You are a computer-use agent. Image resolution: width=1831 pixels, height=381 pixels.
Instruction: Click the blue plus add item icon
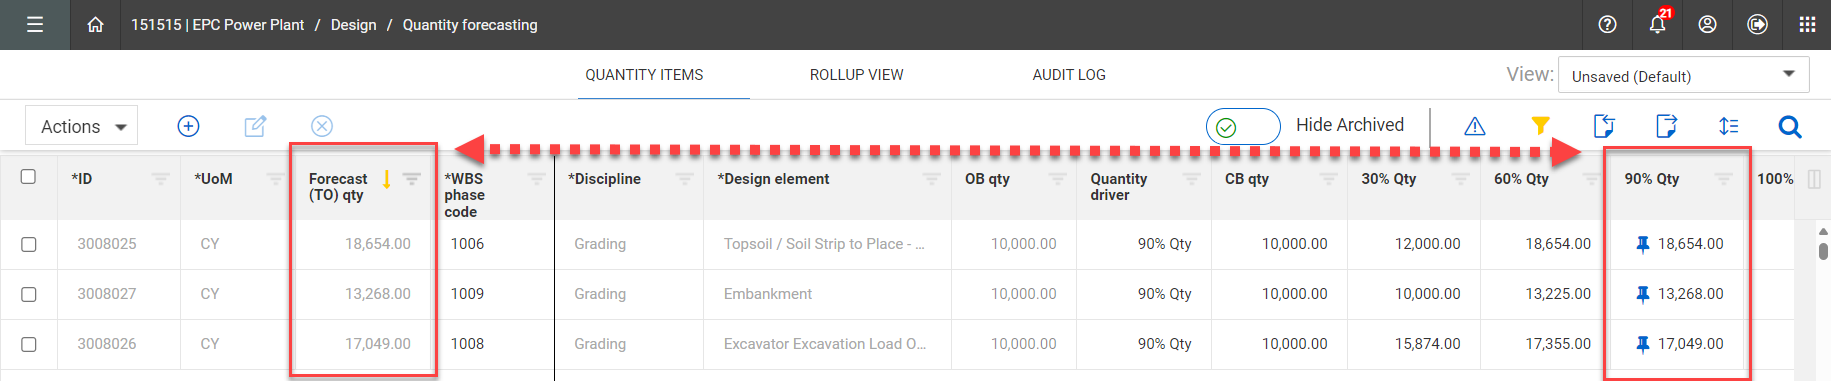[x=188, y=126]
